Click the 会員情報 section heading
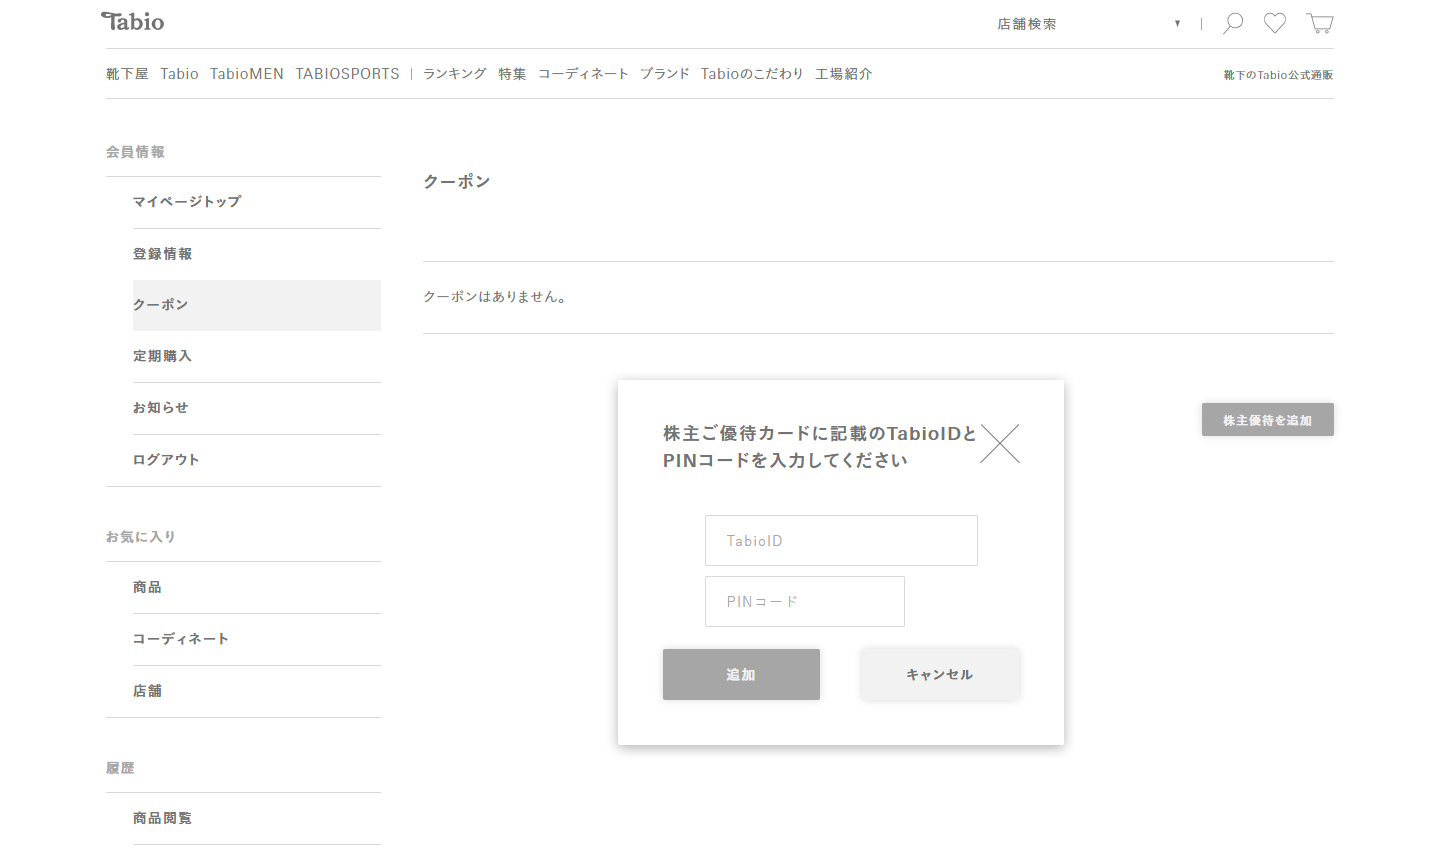This screenshot has height=850, width=1440. [136, 152]
